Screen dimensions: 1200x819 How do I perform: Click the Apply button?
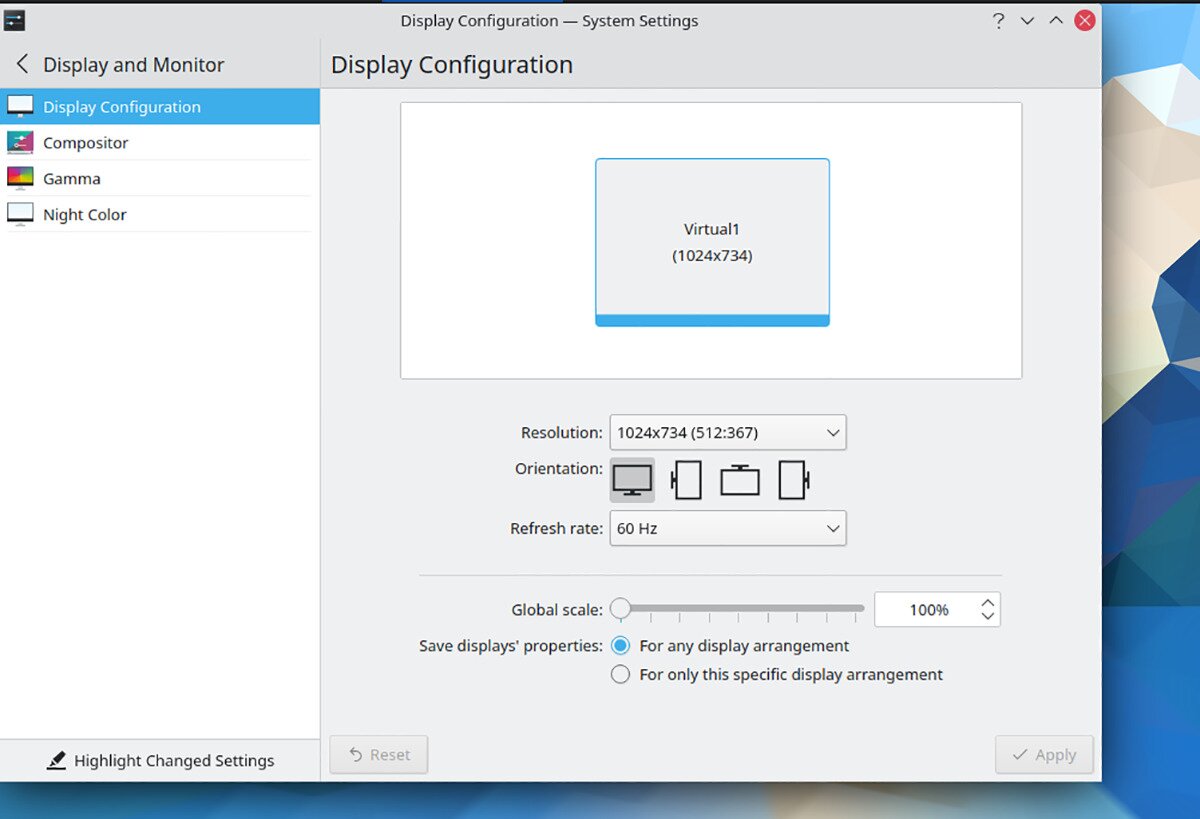[x=1044, y=754]
